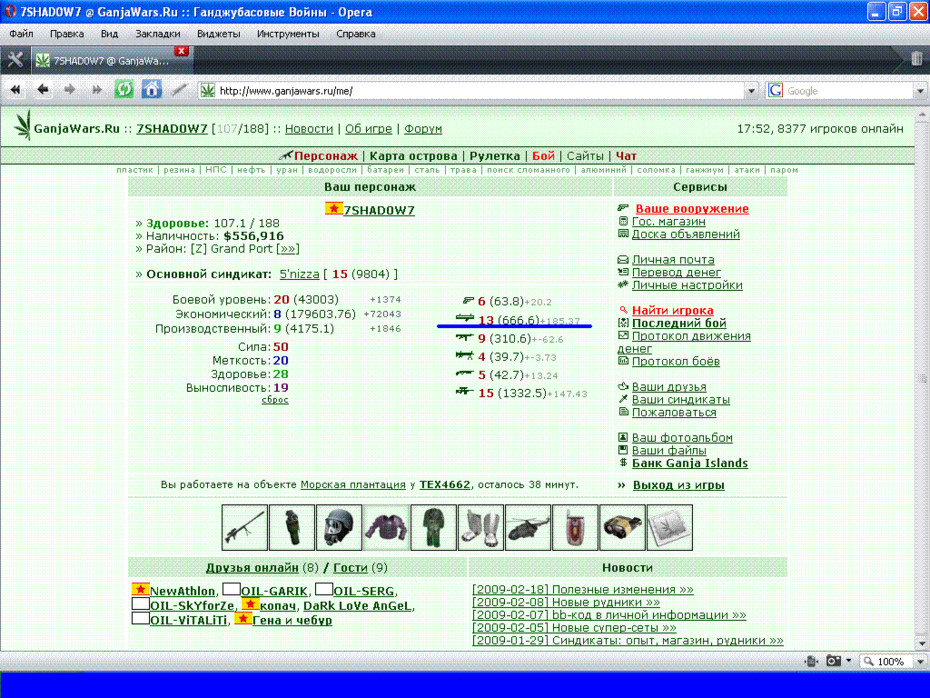The image size is (930, 698).
Task: Expand the camera icon dropdown arrow in status bar
Action: (849, 661)
